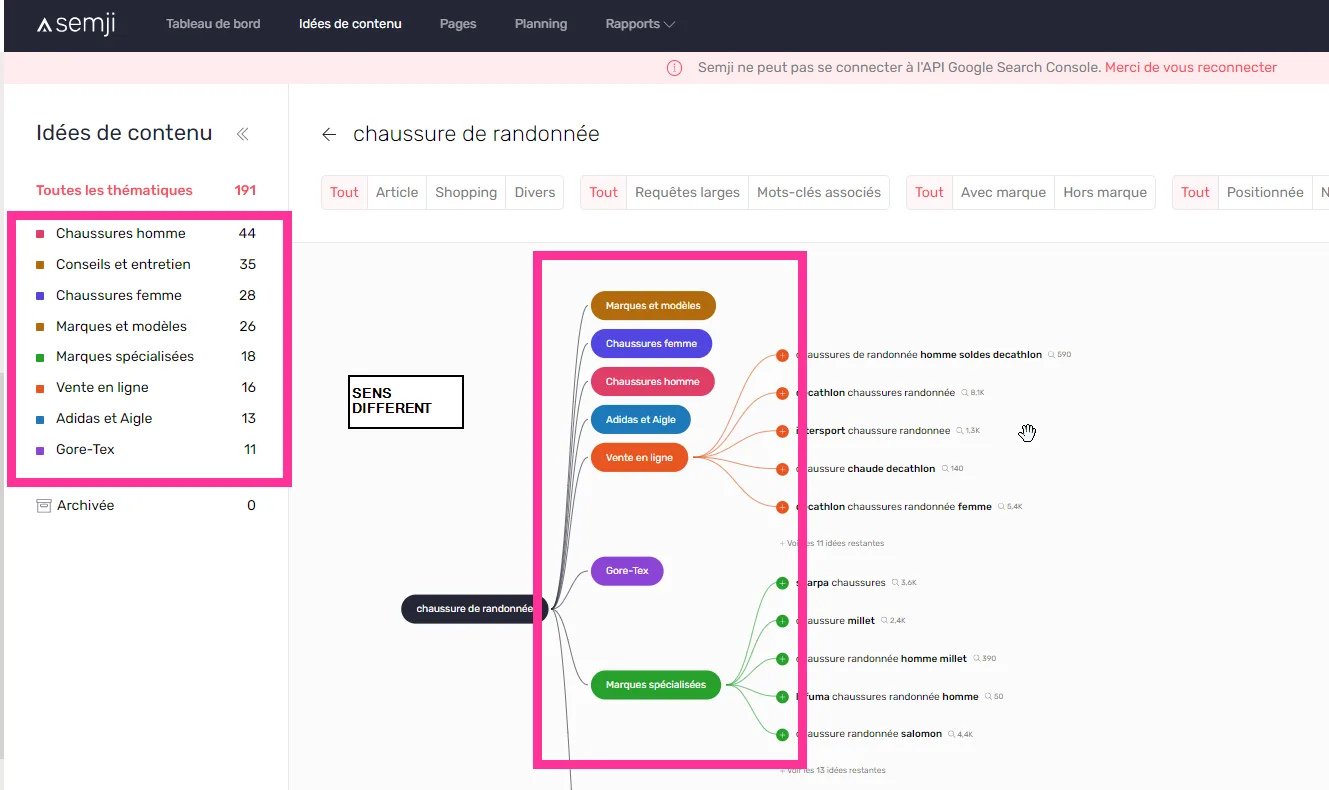
Task: Add idea intersport chaussure randonnee plus icon
Action: pos(782,431)
